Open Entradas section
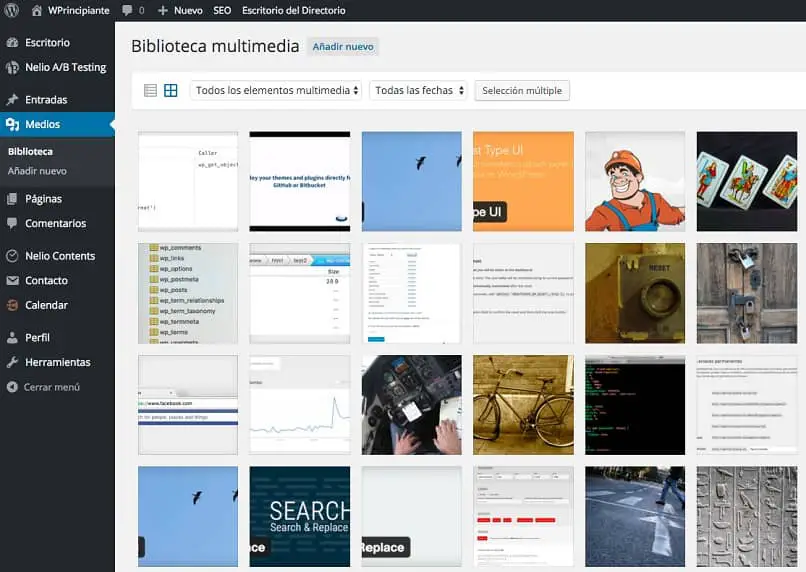 tap(46, 100)
